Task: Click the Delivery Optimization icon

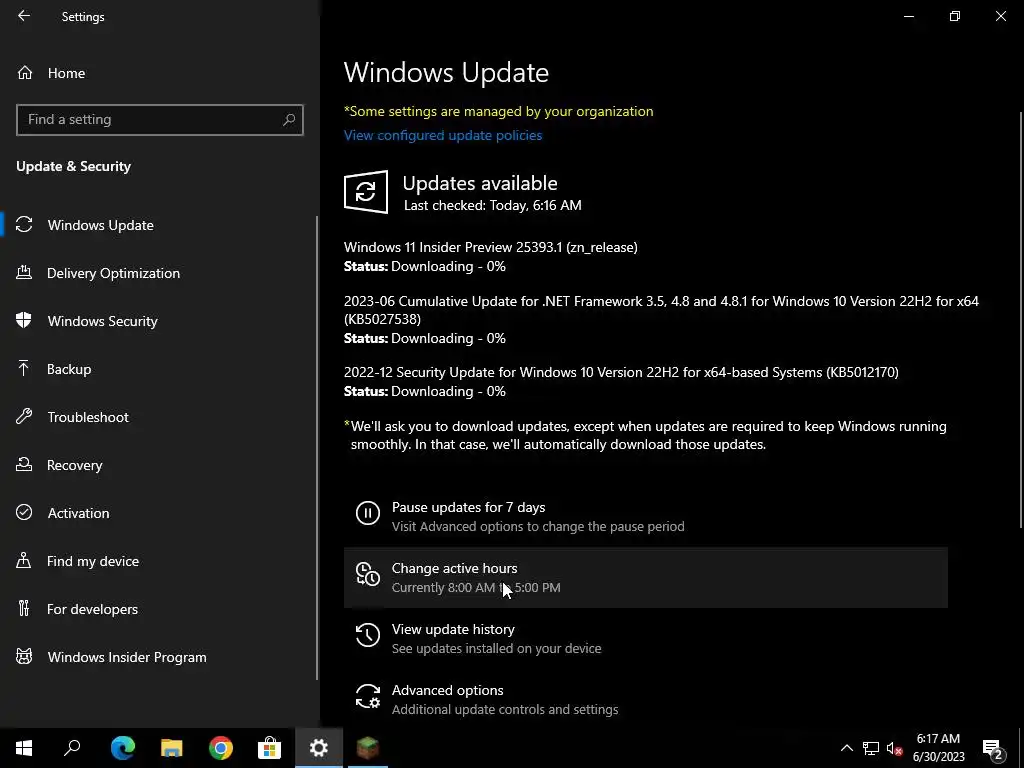Action: coord(24,272)
